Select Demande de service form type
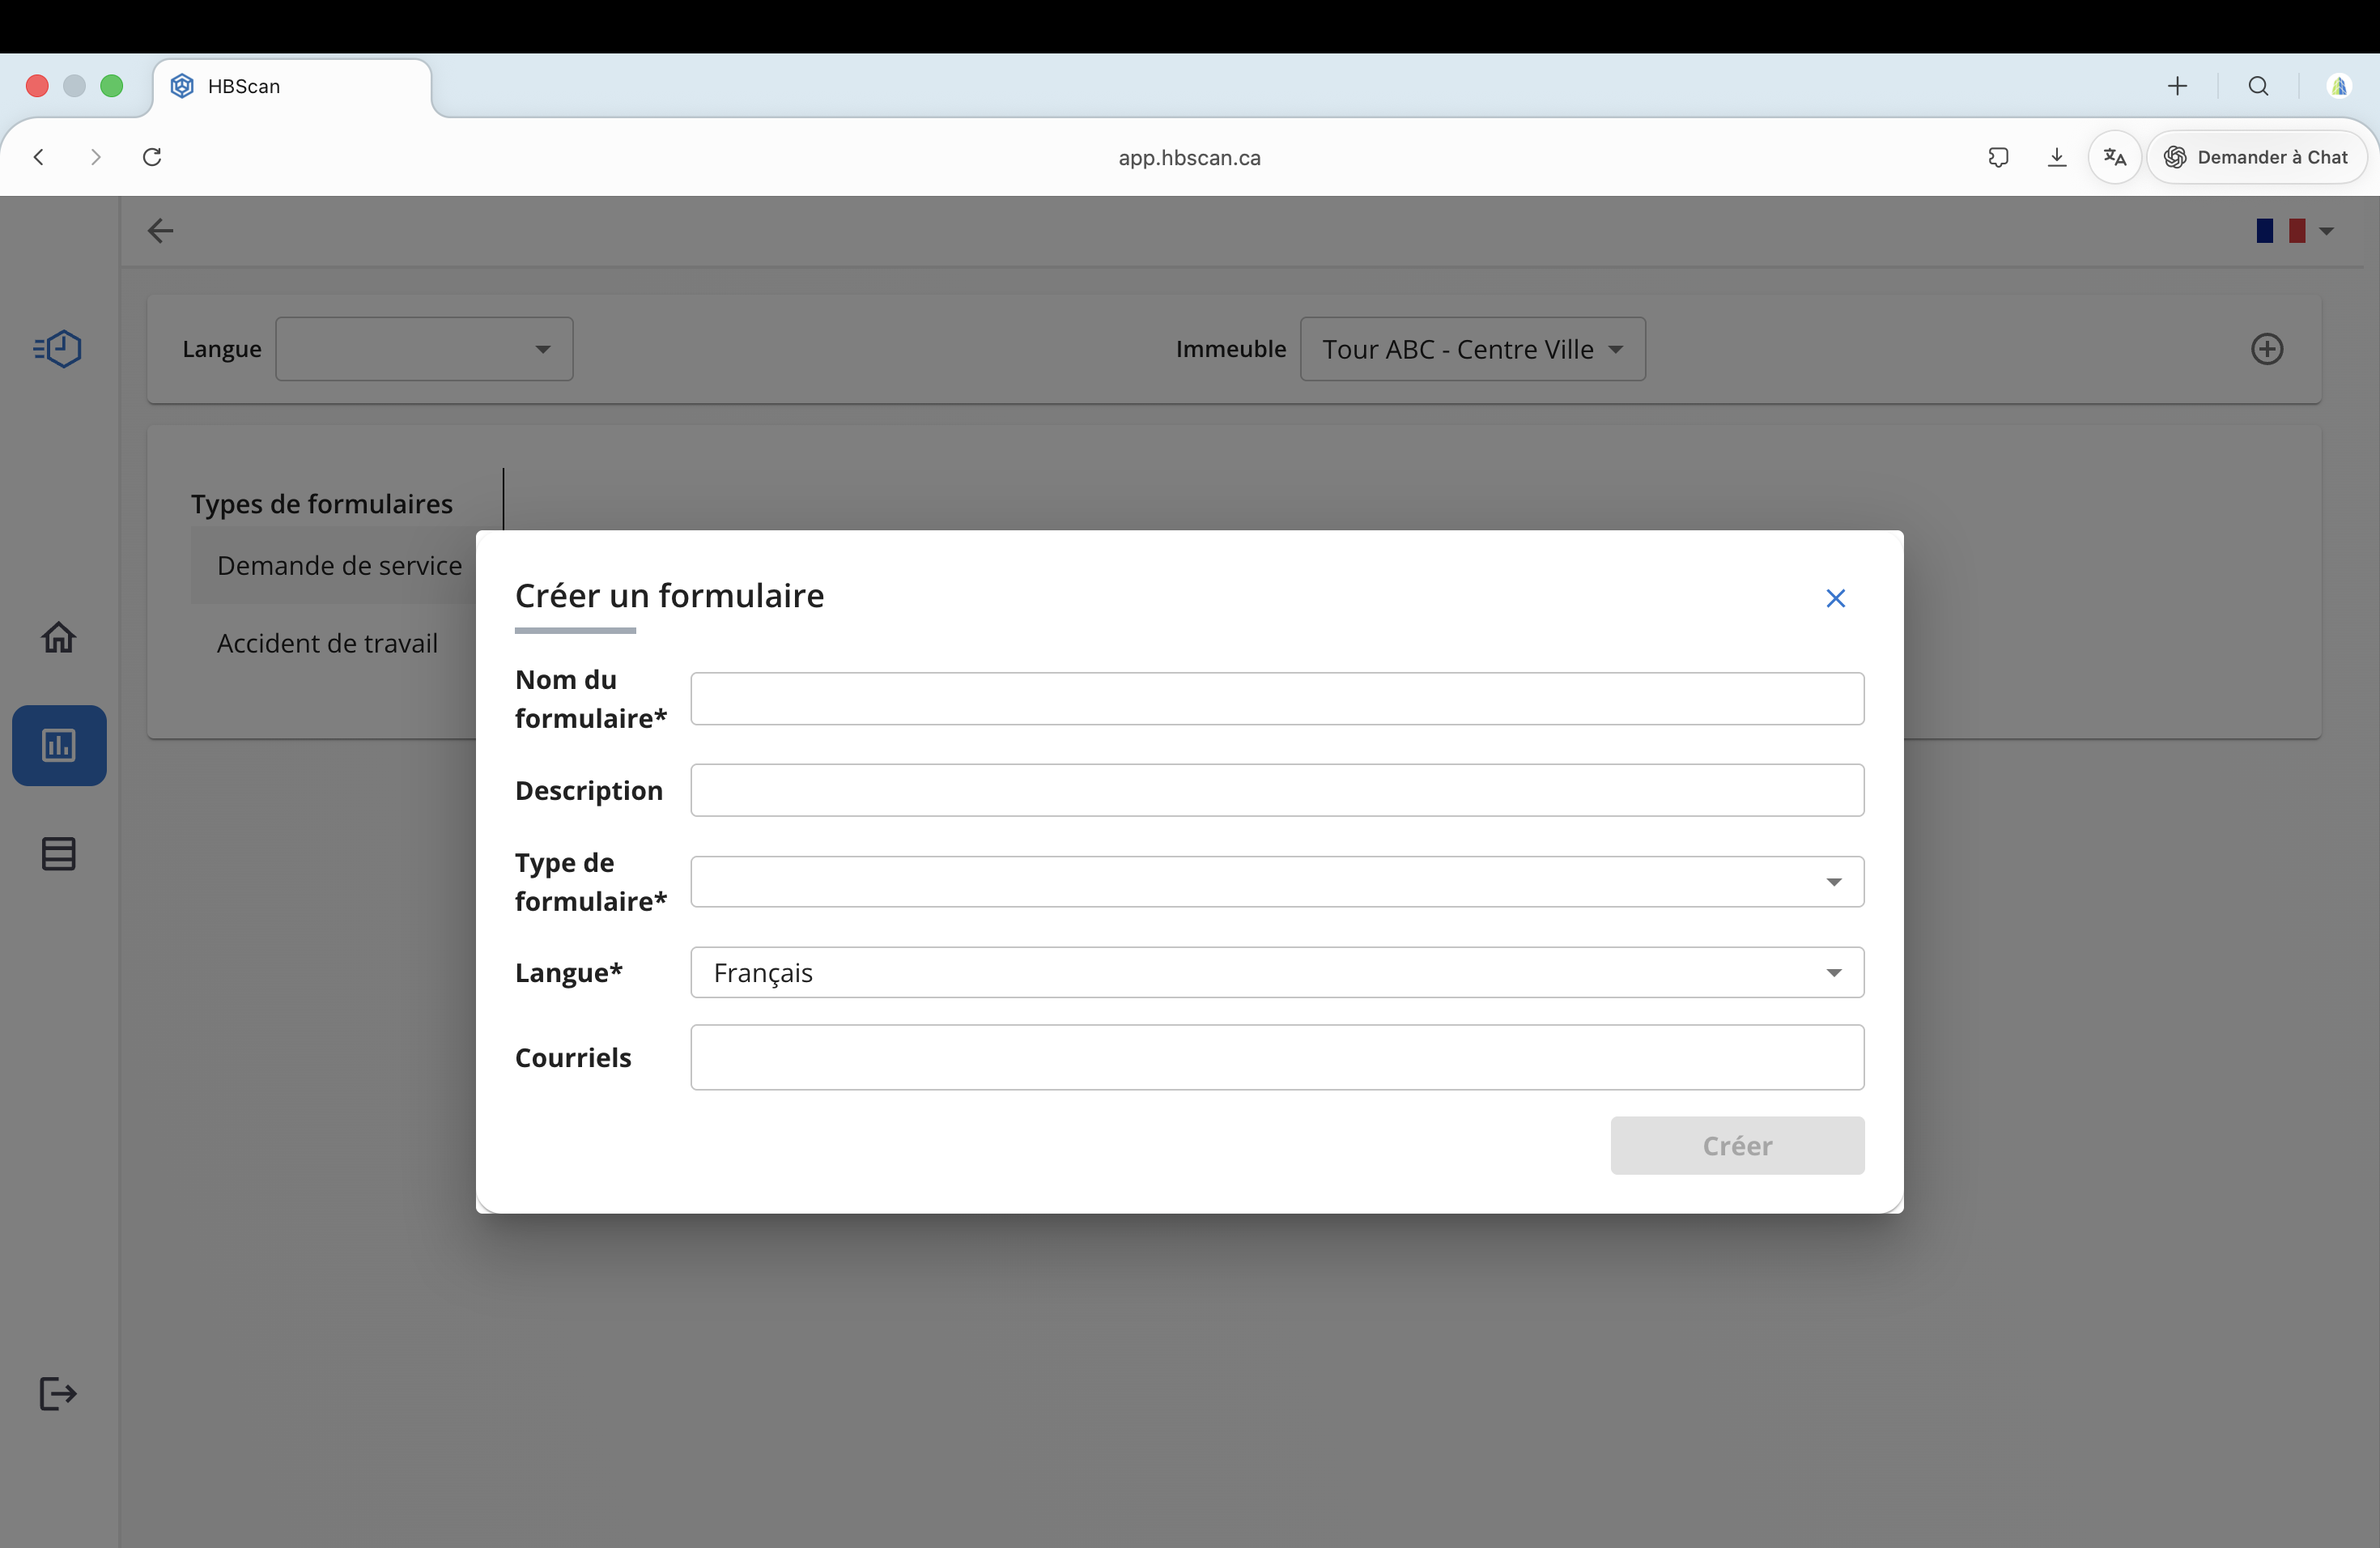Screen dimensions: 2380x1548 pyautogui.click(x=339, y=566)
